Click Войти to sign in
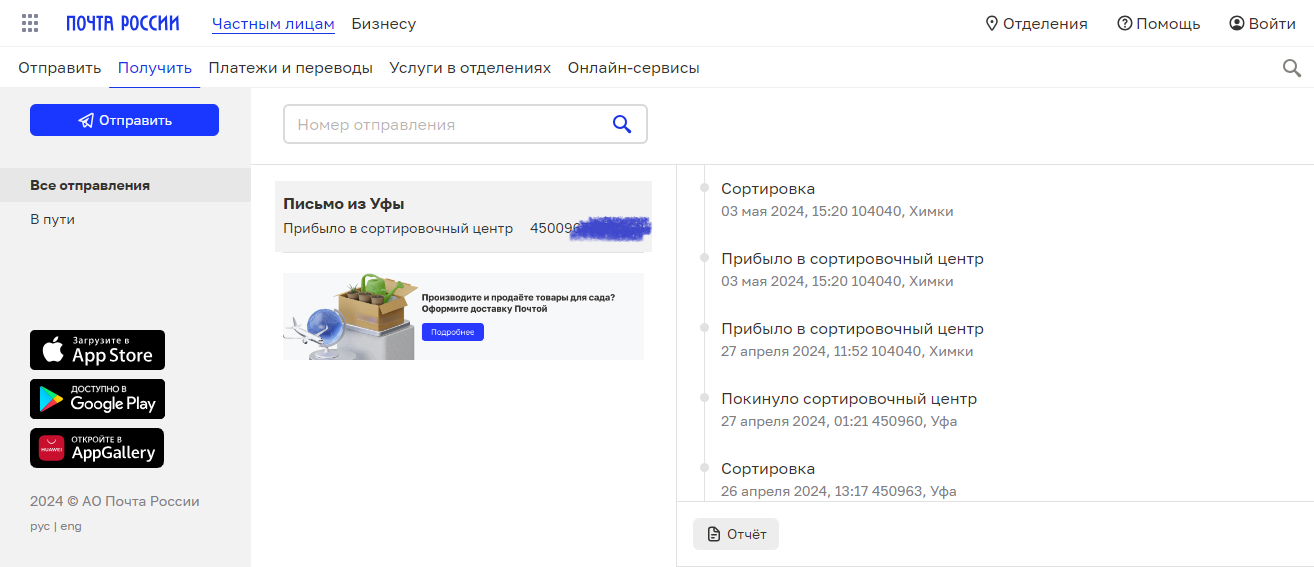1314x567 pixels. click(x=1262, y=24)
